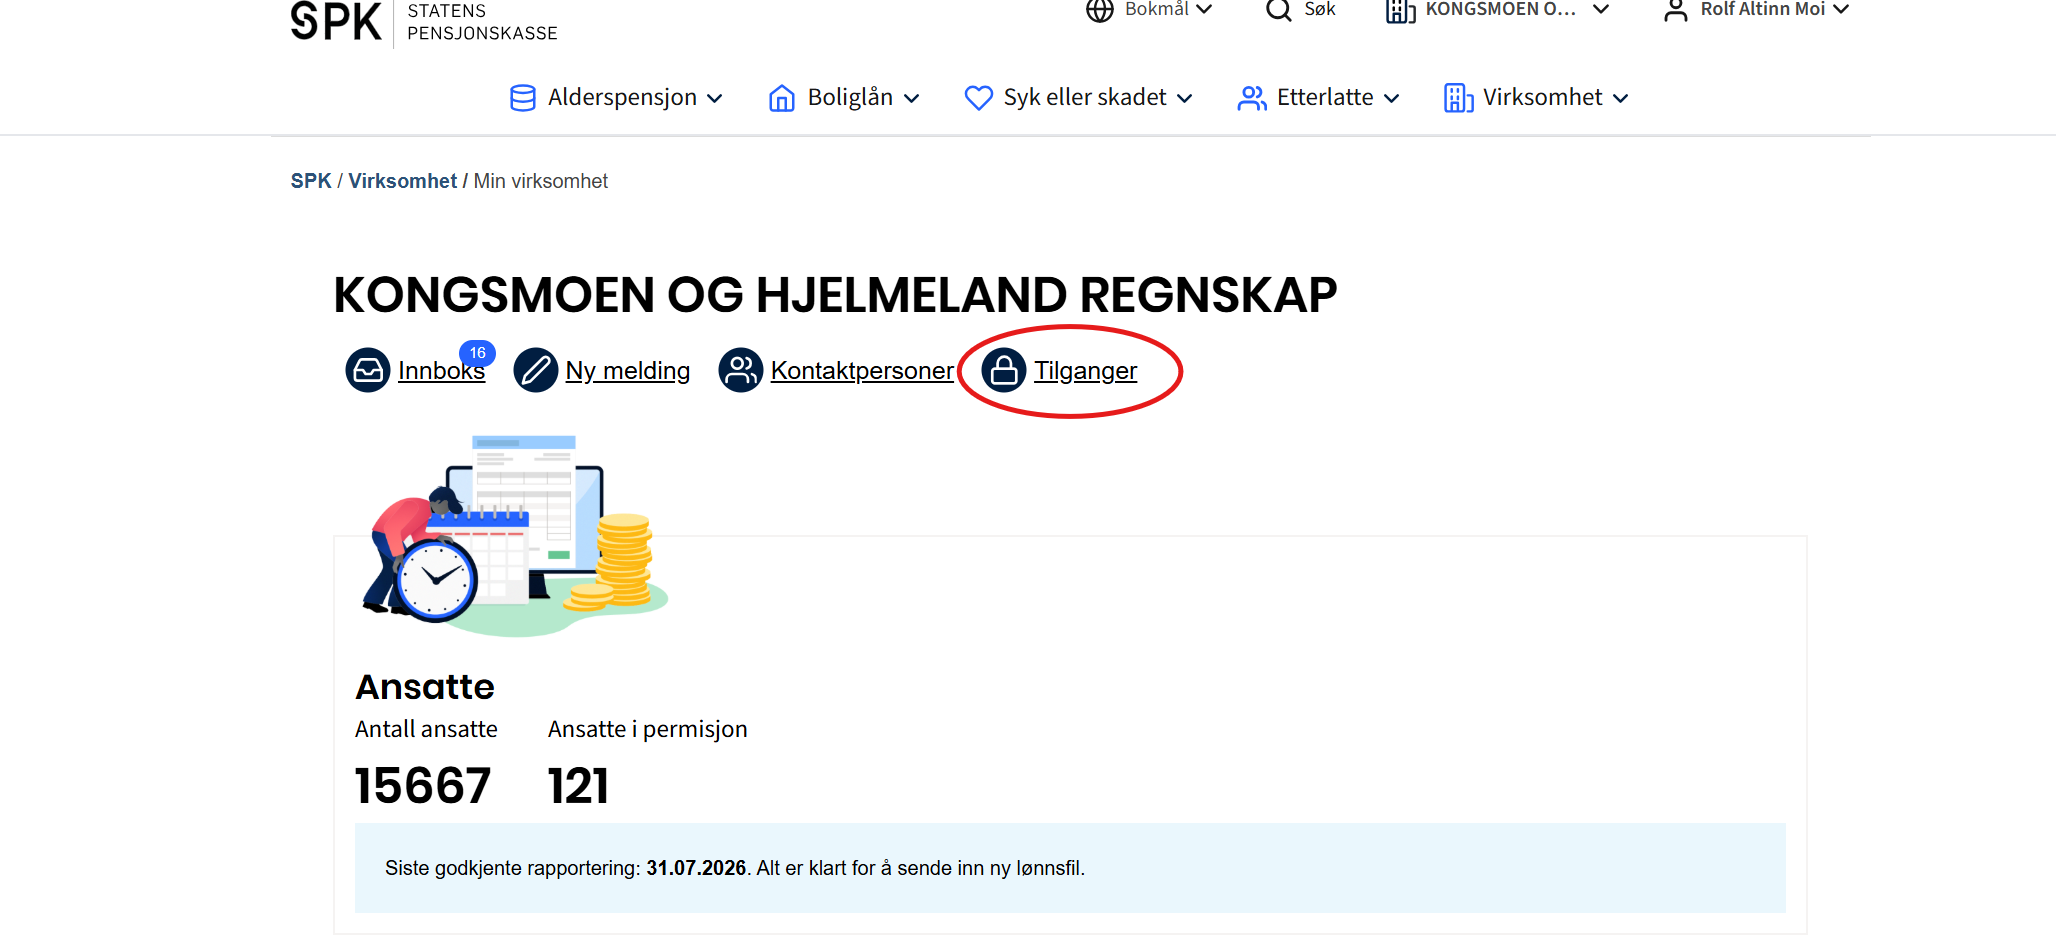The height and width of the screenshot is (951, 2056).
Task: Expand the Etterlatte menu chevron
Action: click(x=1391, y=99)
